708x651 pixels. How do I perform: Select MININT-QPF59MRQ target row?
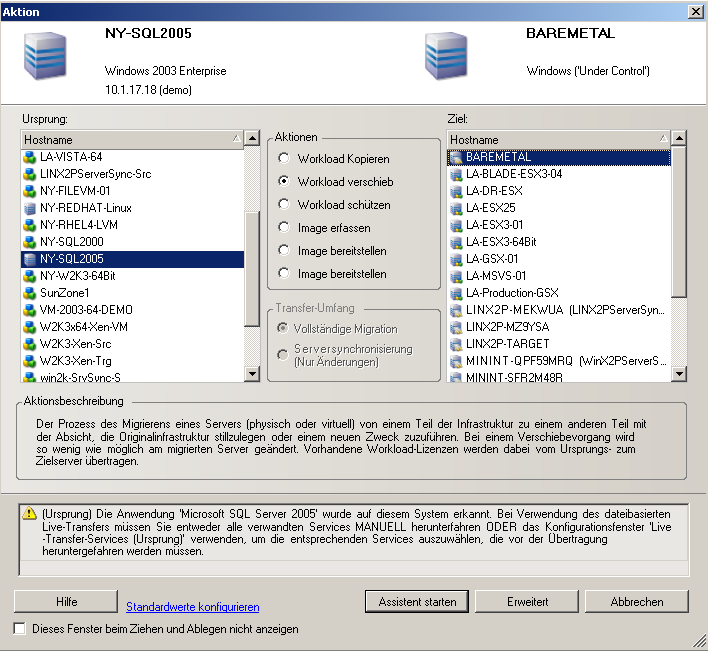pos(559,361)
